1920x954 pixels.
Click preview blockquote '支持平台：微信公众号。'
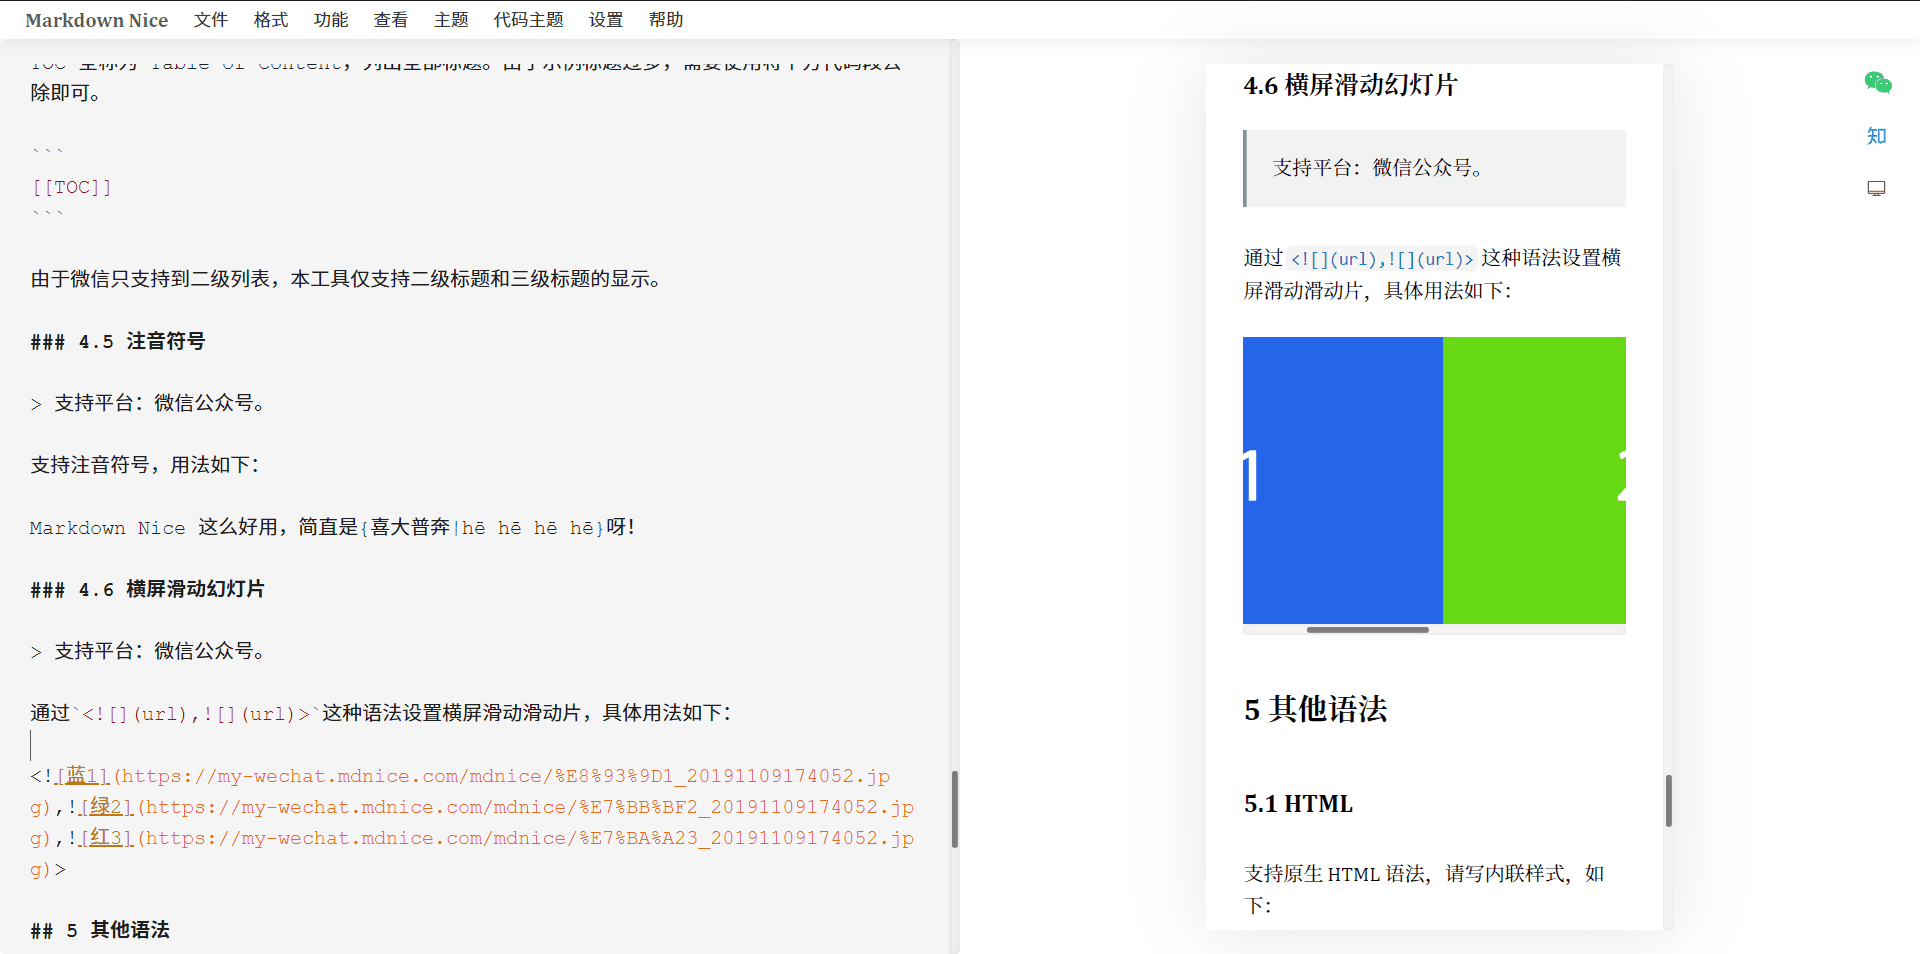pos(1435,168)
